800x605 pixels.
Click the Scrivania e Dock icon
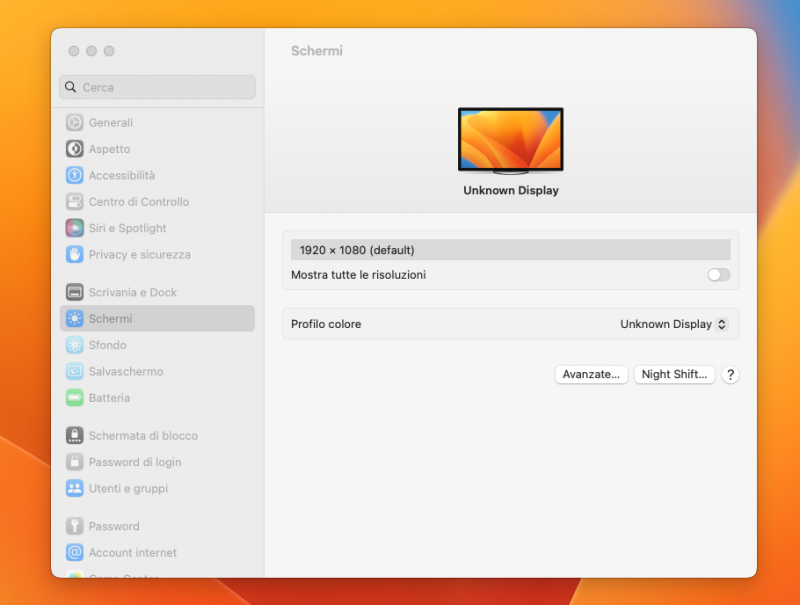(x=74, y=292)
